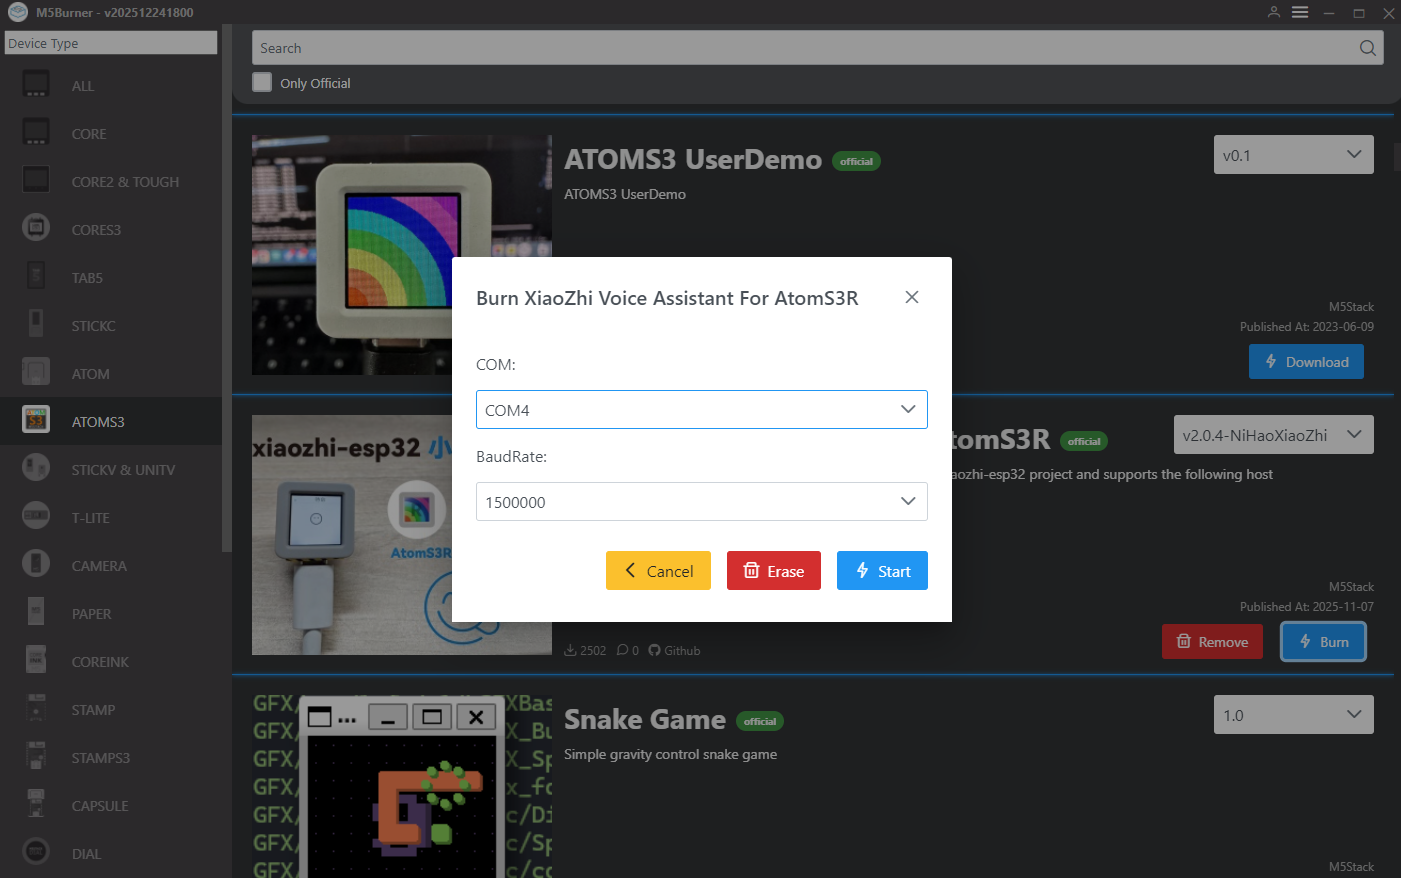Viewport: 1401px width, 878px height.
Task: Click the Github link text
Action: pos(682,650)
